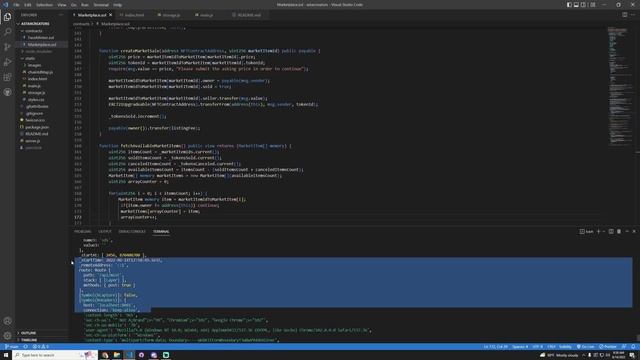Click the Solidity language mode in status bar
The width and height of the screenshot is (640, 360).
coord(565,347)
